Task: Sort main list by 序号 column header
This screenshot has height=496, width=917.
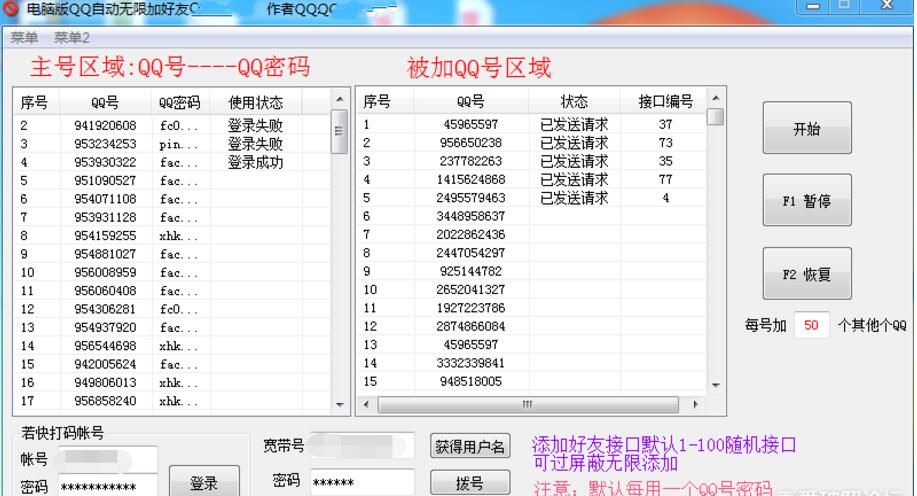Action: [x=34, y=102]
